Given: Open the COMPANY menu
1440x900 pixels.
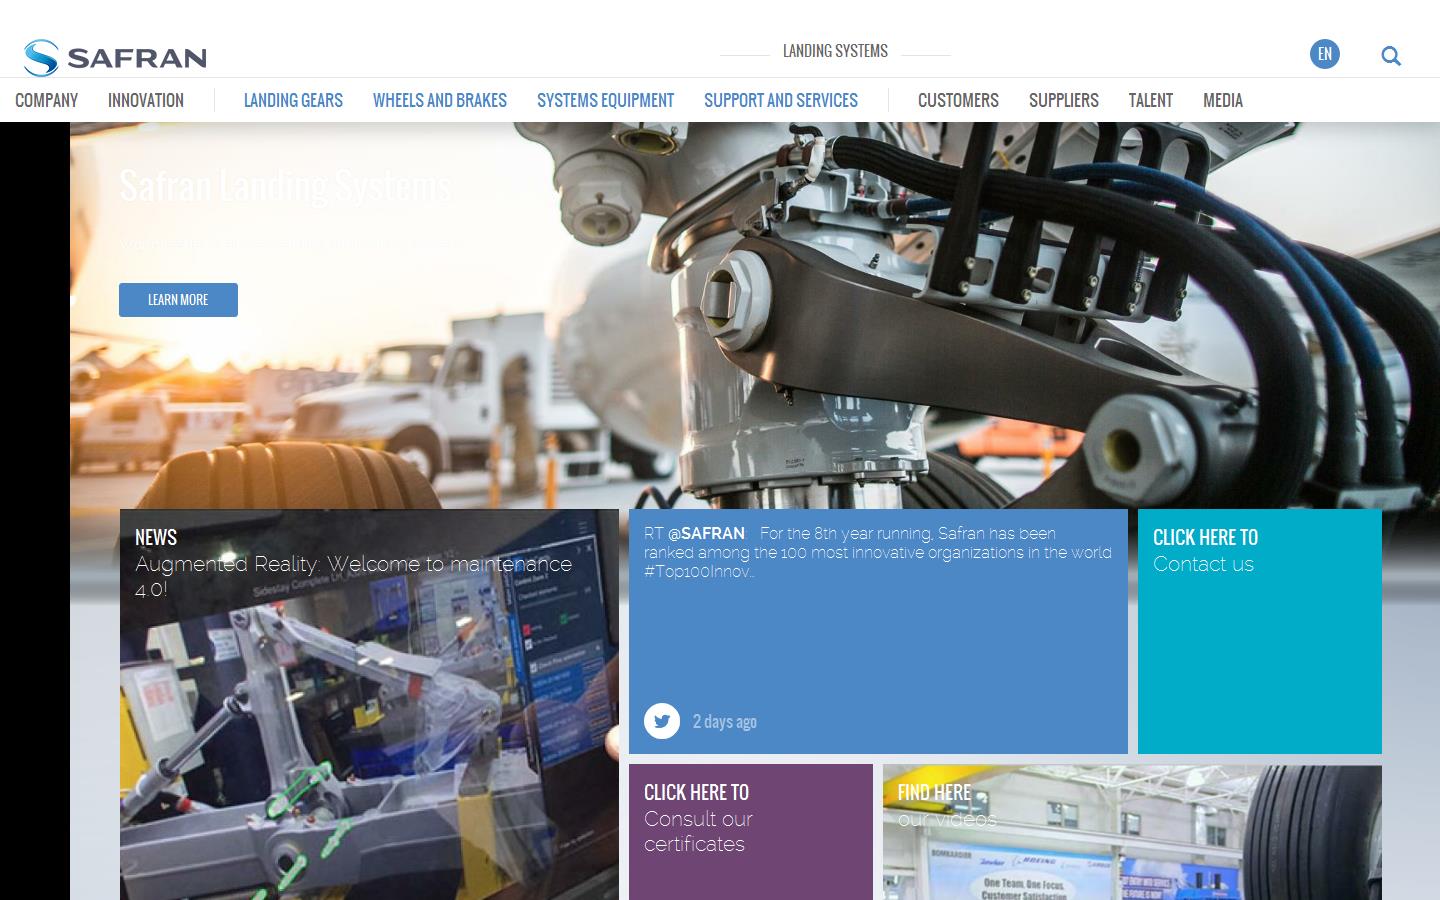Looking at the screenshot, I should (x=46, y=100).
